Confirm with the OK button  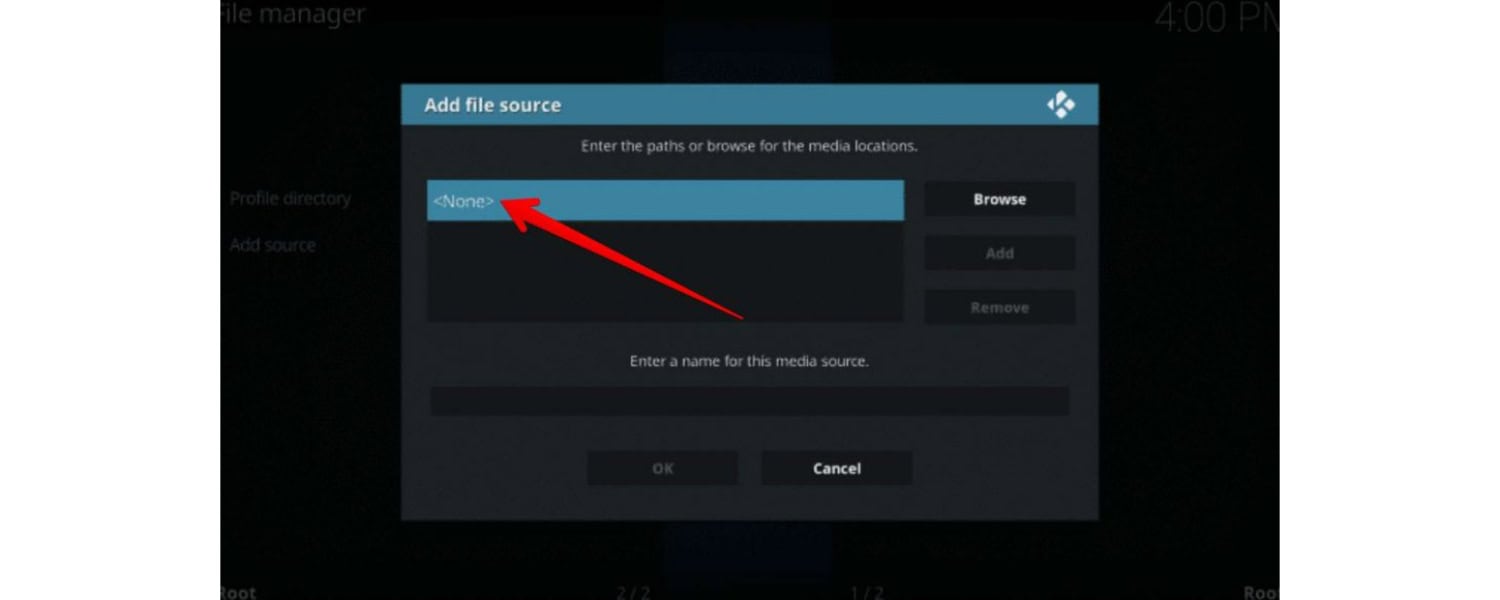point(662,468)
